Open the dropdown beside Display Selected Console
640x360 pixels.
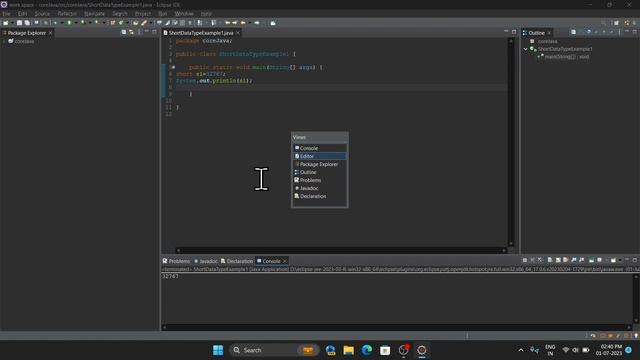[607, 260]
